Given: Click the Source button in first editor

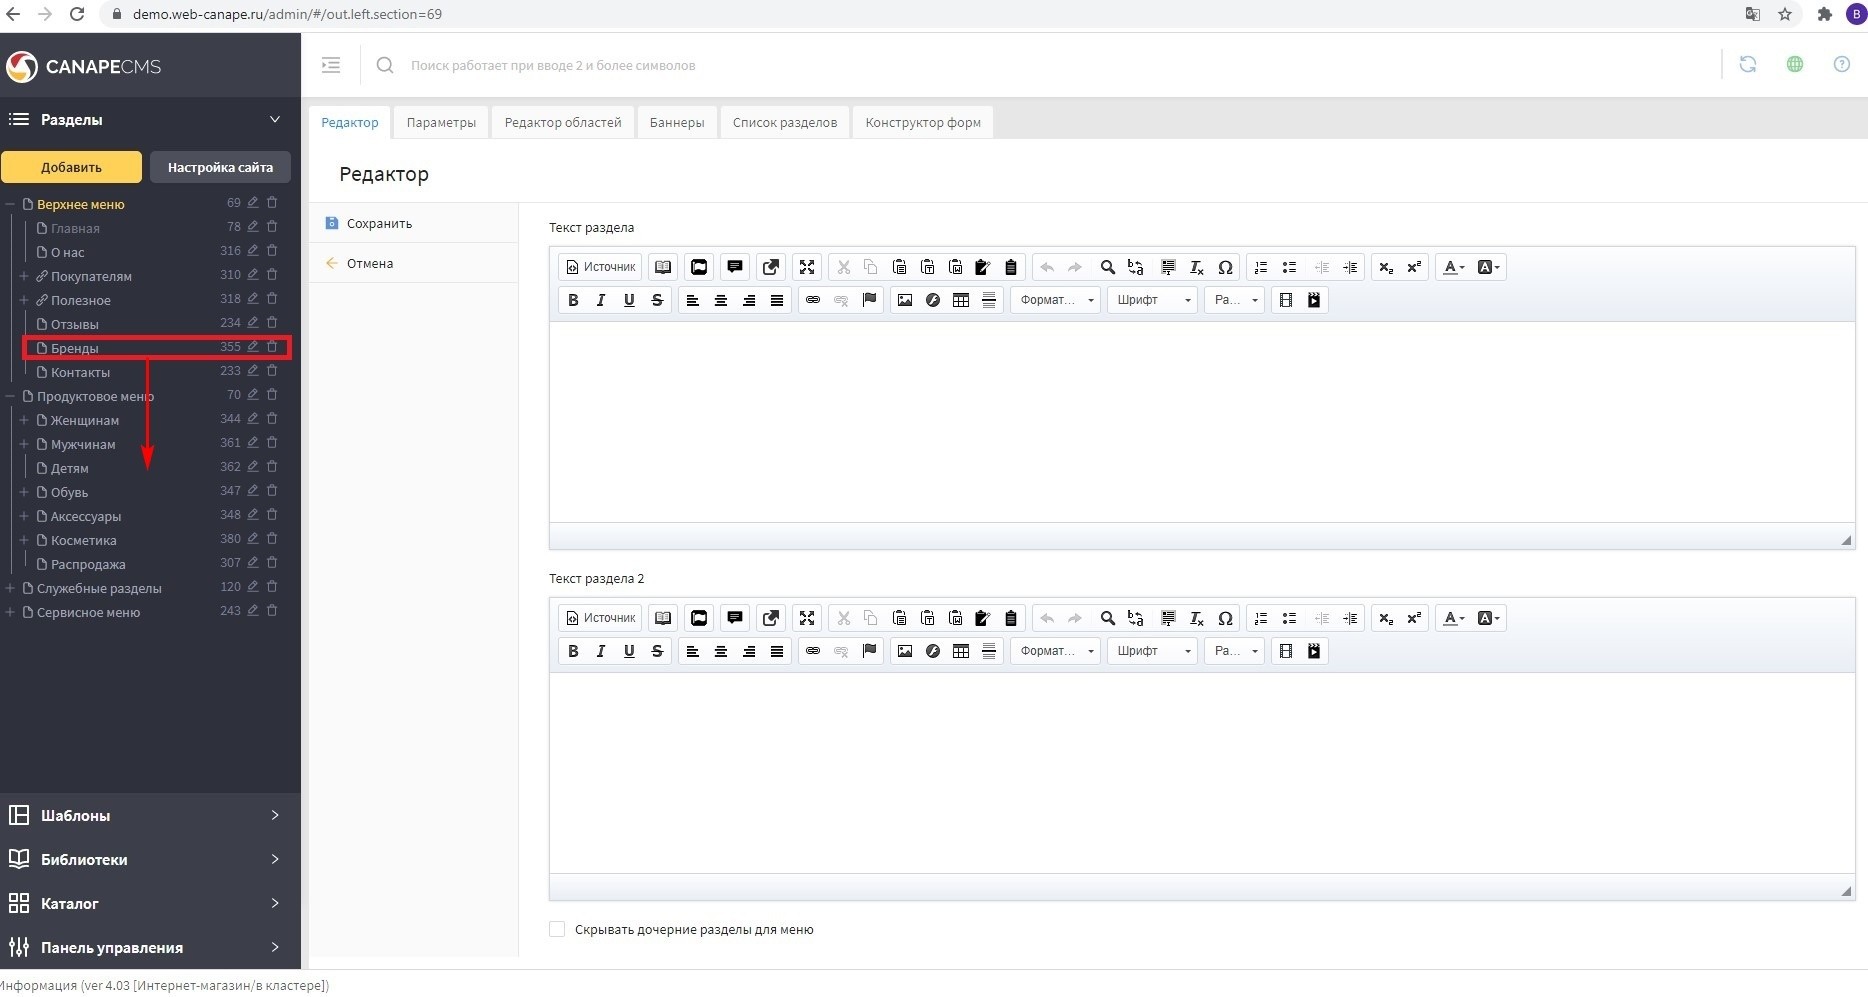Looking at the screenshot, I should click(600, 267).
